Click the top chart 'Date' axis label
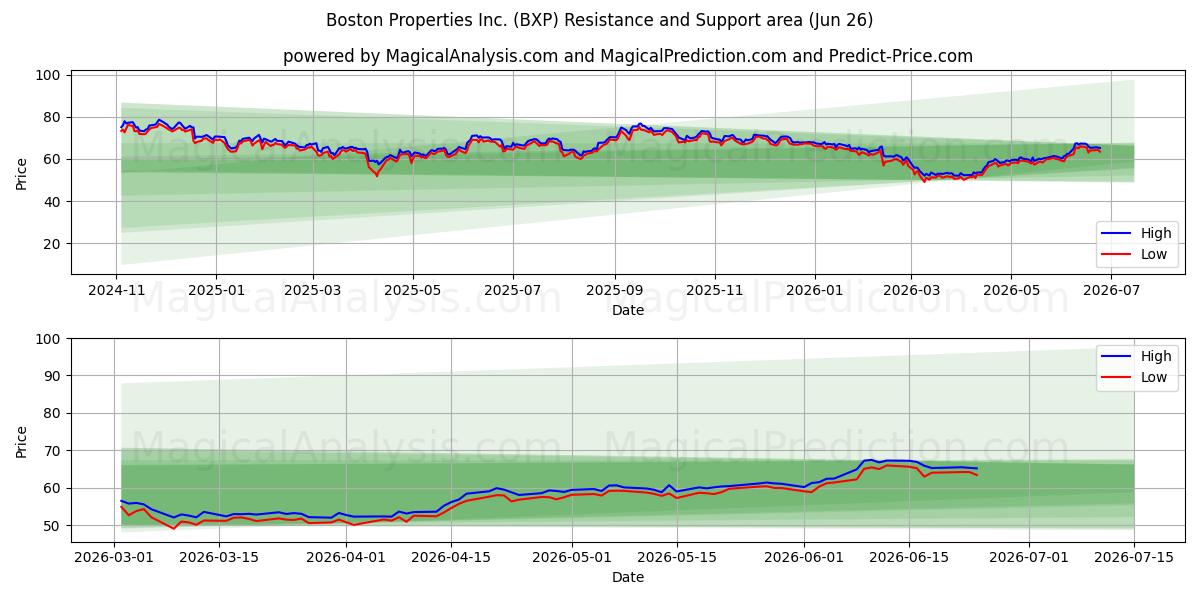The image size is (1200, 600). click(628, 310)
